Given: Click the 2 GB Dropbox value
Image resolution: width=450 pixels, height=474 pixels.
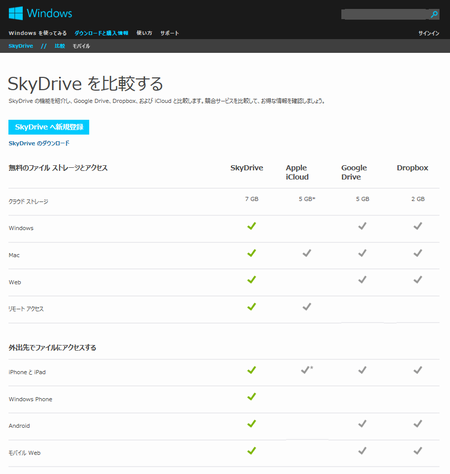Looking at the screenshot, I should coord(418,199).
